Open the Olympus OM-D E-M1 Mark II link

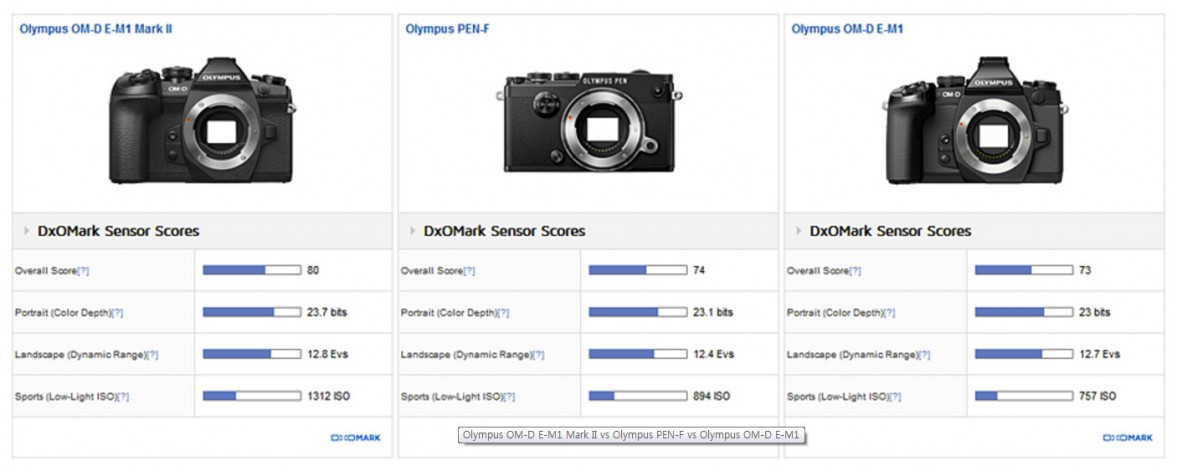point(95,29)
